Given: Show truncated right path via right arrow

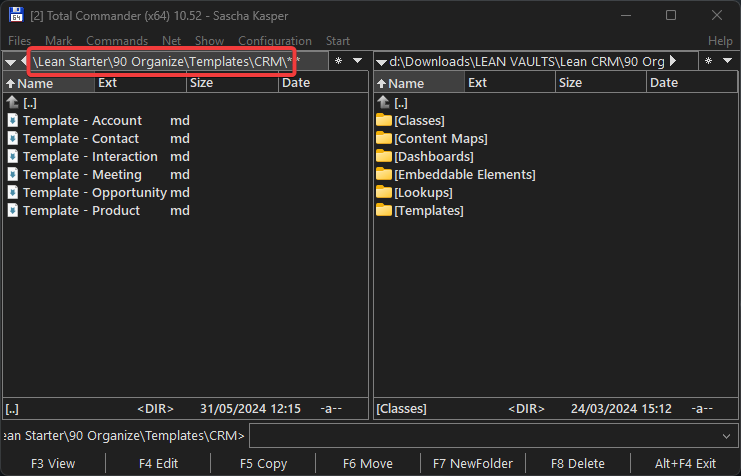Looking at the screenshot, I should (x=673, y=61).
